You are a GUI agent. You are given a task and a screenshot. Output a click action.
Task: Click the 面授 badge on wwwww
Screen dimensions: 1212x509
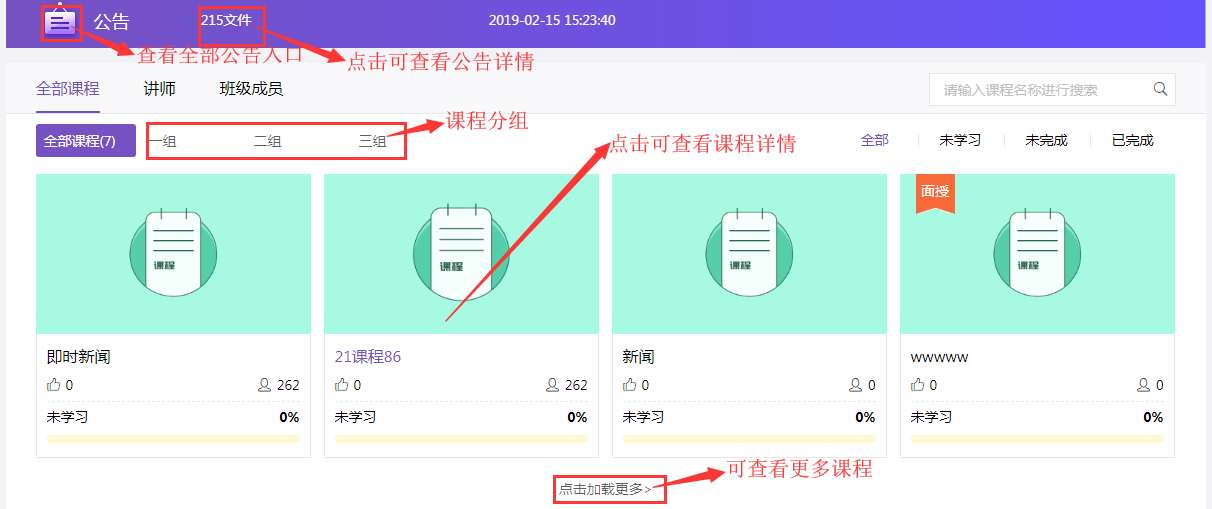click(935, 192)
